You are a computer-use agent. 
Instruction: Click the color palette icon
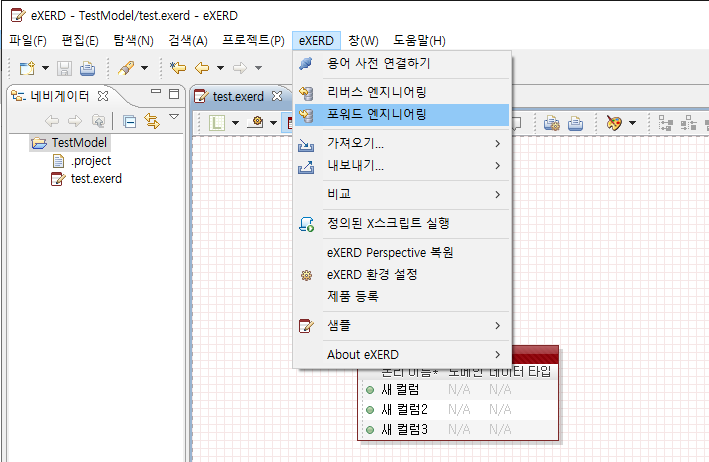click(x=614, y=123)
